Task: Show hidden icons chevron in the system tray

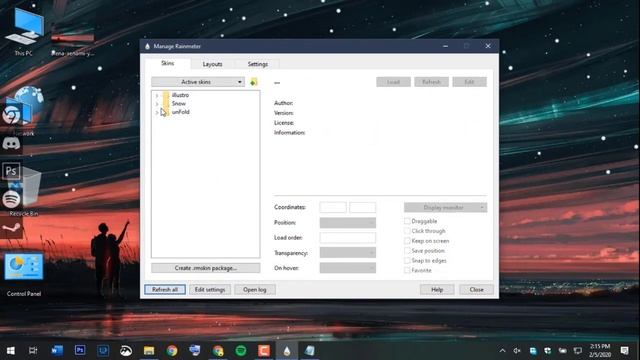Action: tap(502, 351)
